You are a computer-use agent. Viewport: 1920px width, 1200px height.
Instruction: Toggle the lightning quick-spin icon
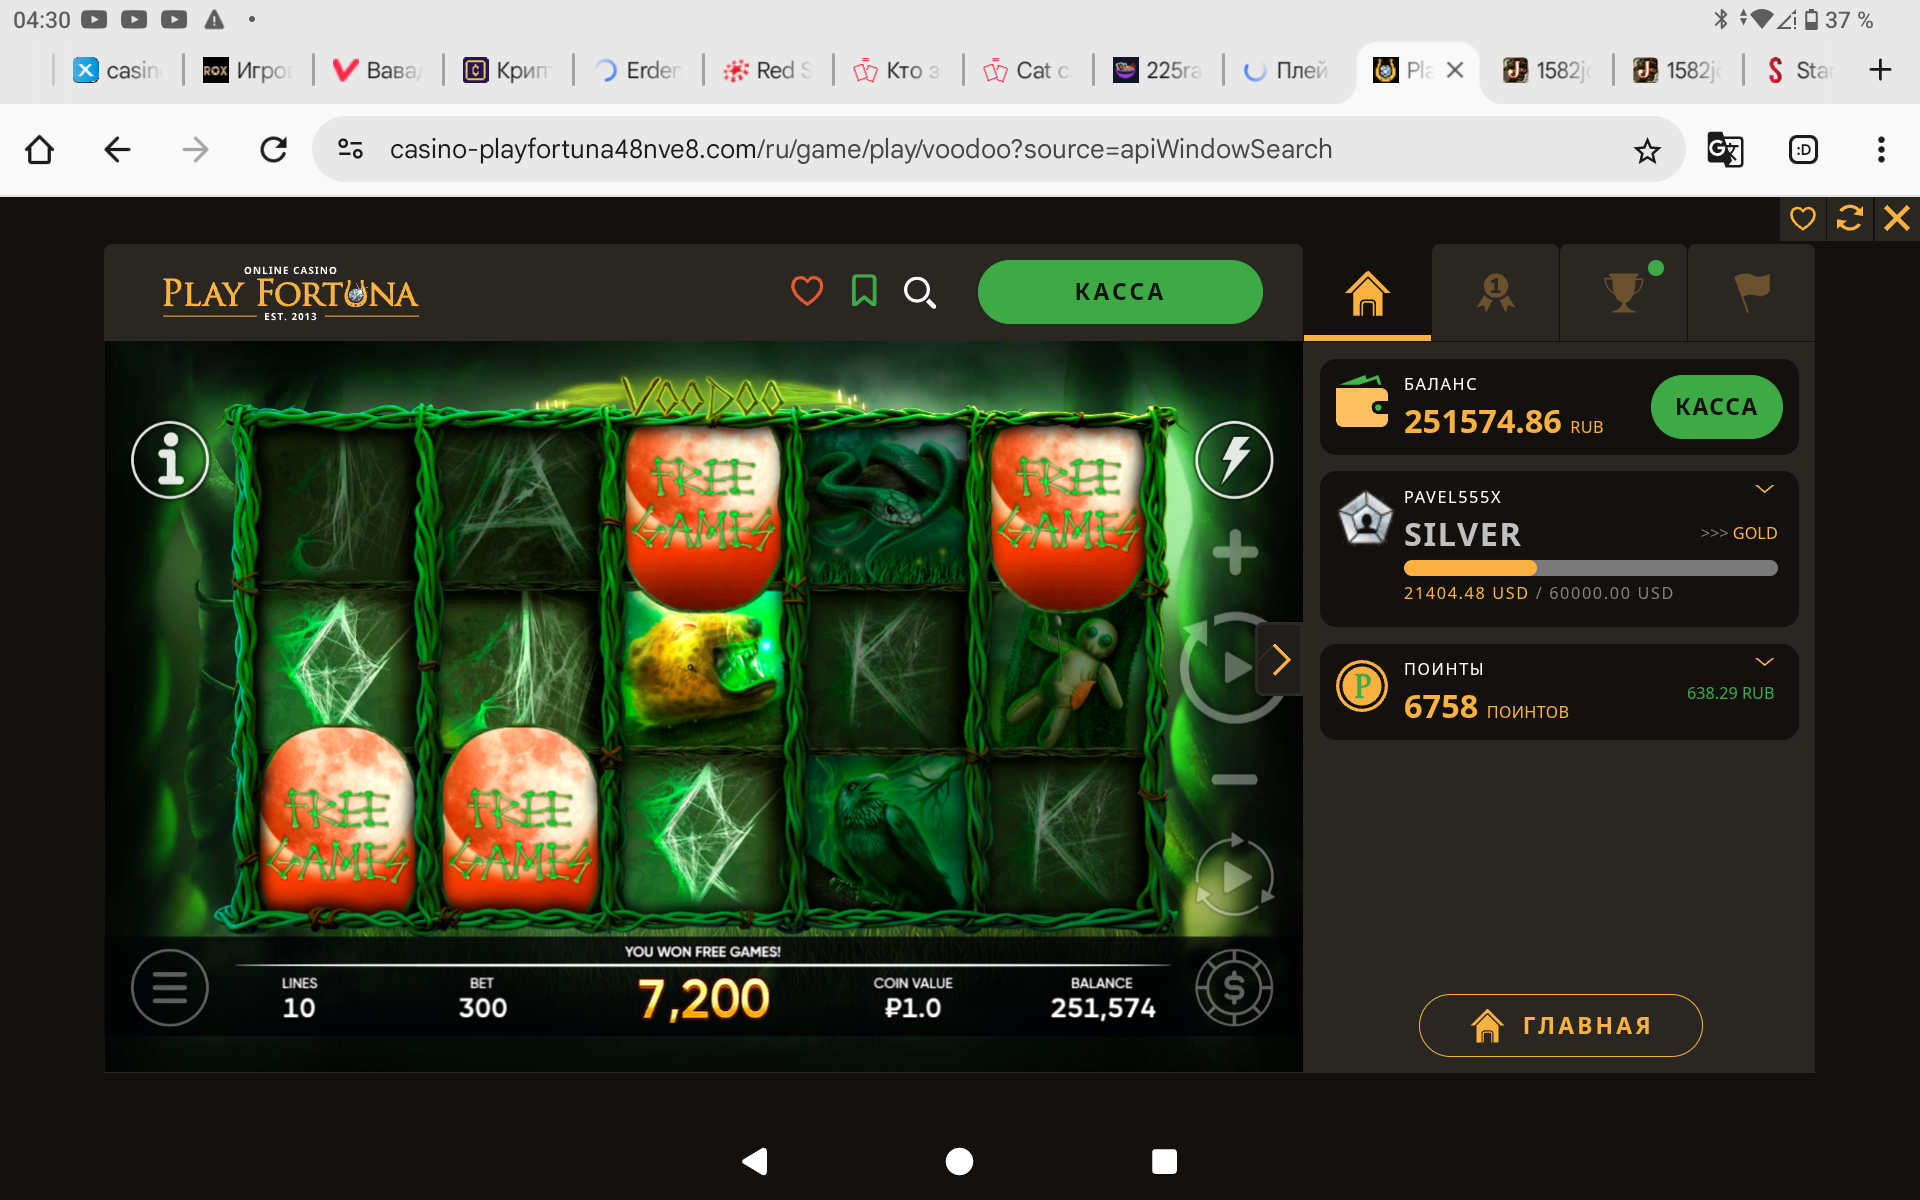point(1234,460)
